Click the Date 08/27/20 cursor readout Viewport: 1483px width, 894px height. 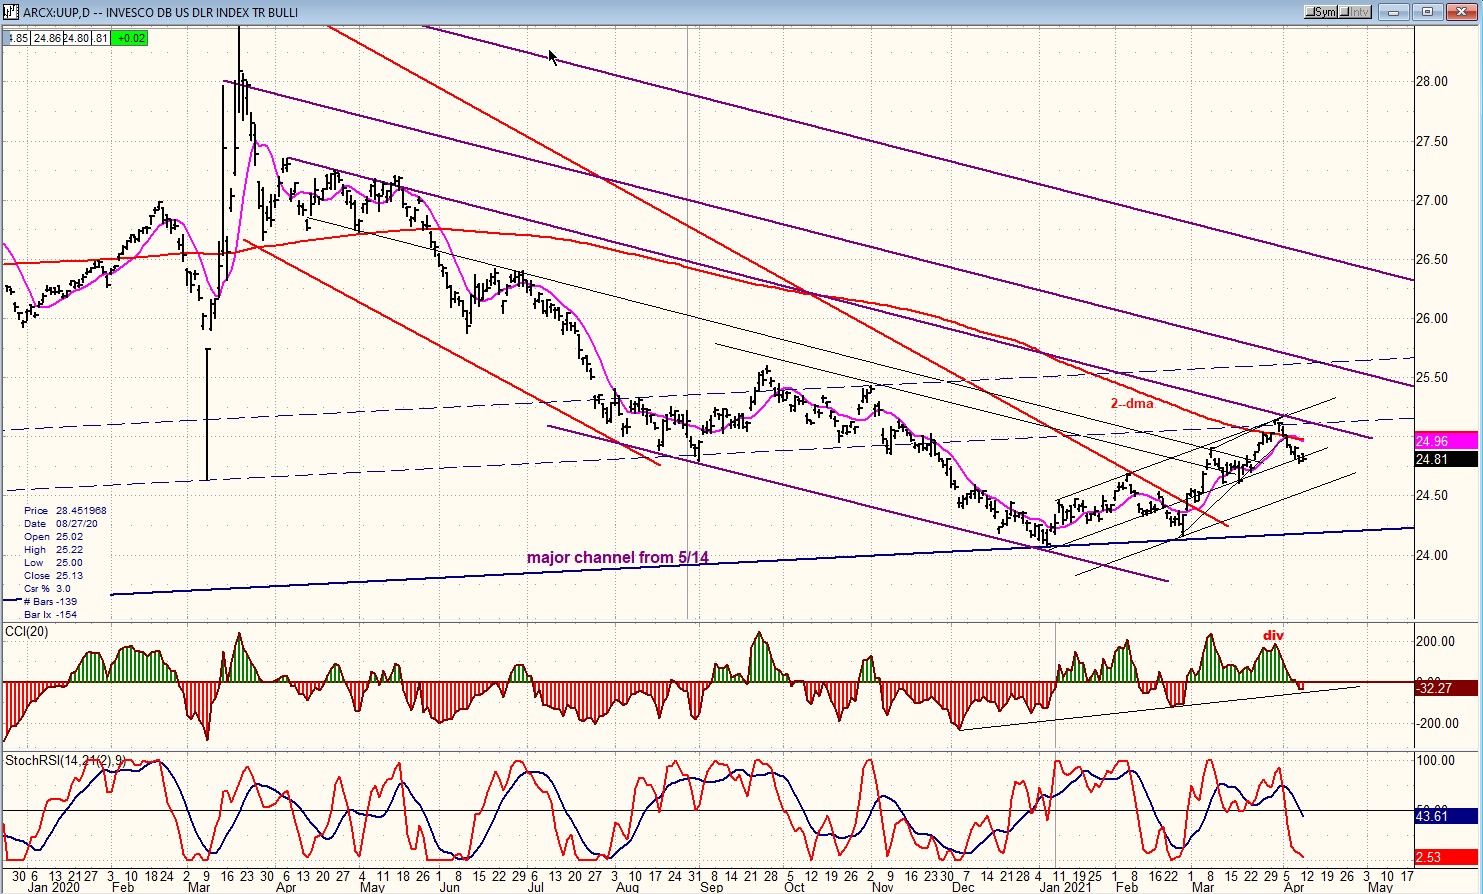[x=61, y=523]
